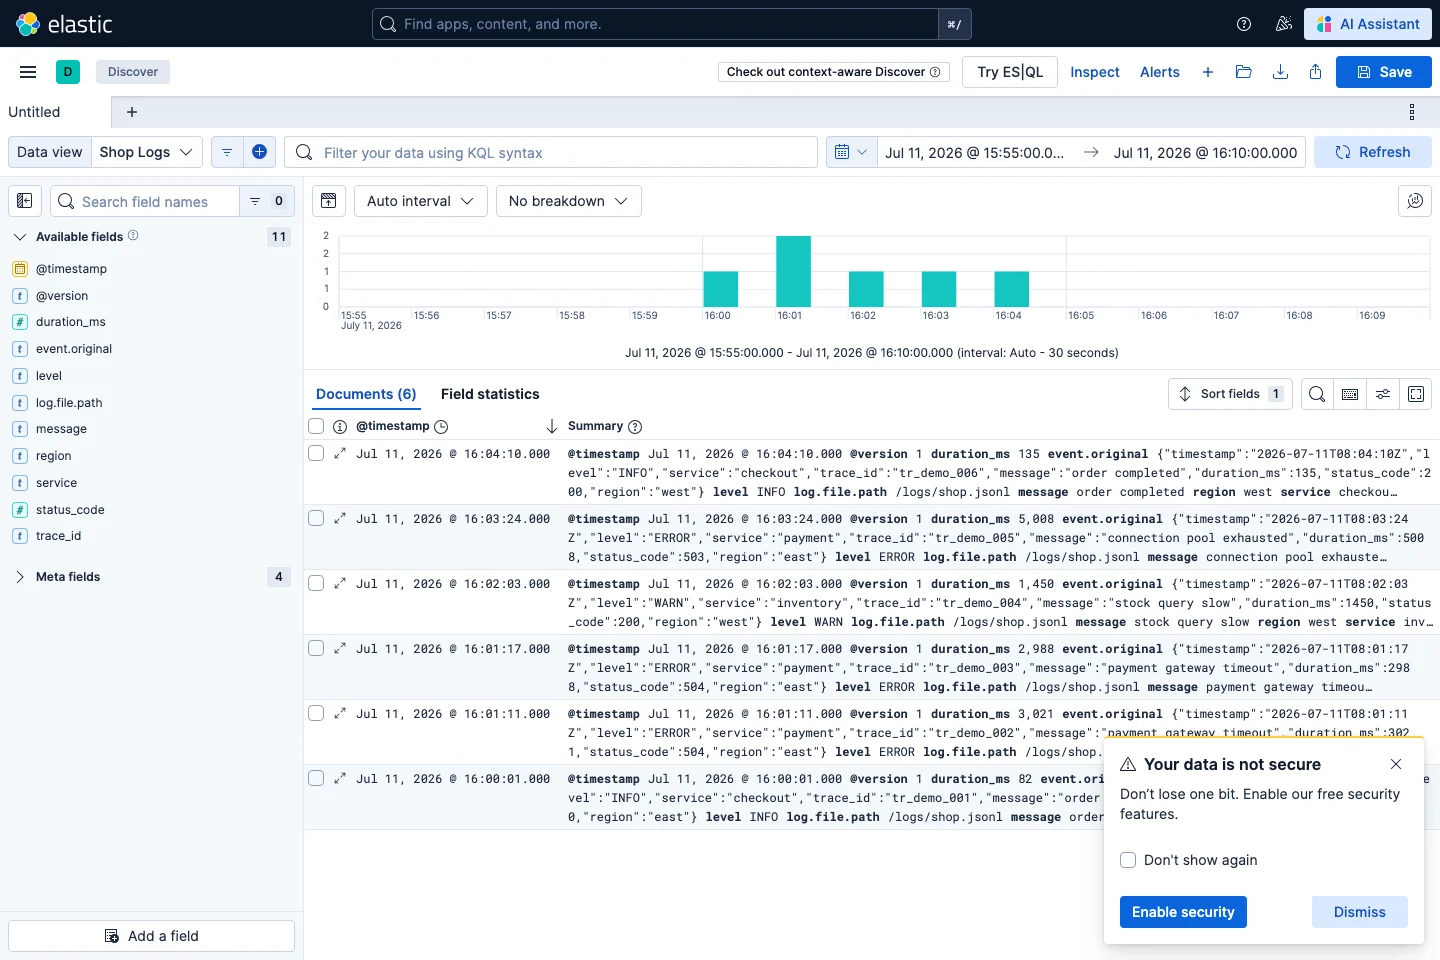Open the Inspect menu item
The image size is (1440, 960).
1095,72
